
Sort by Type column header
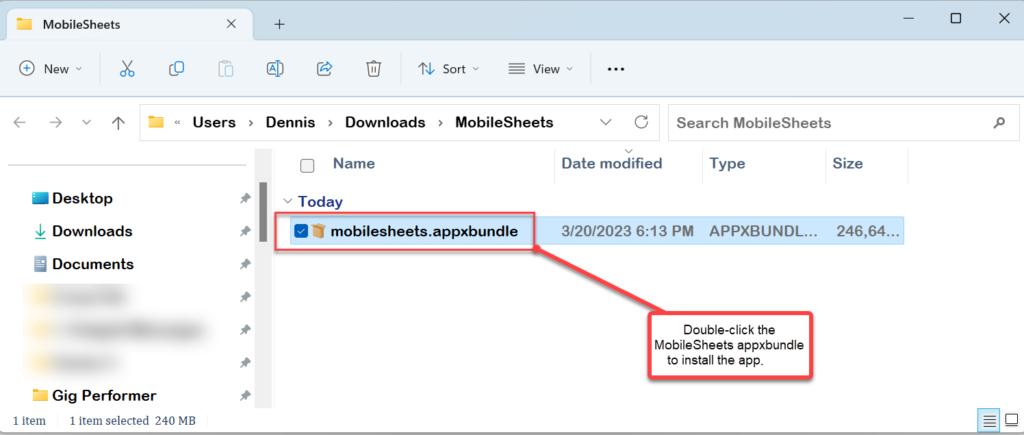[728, 163]
